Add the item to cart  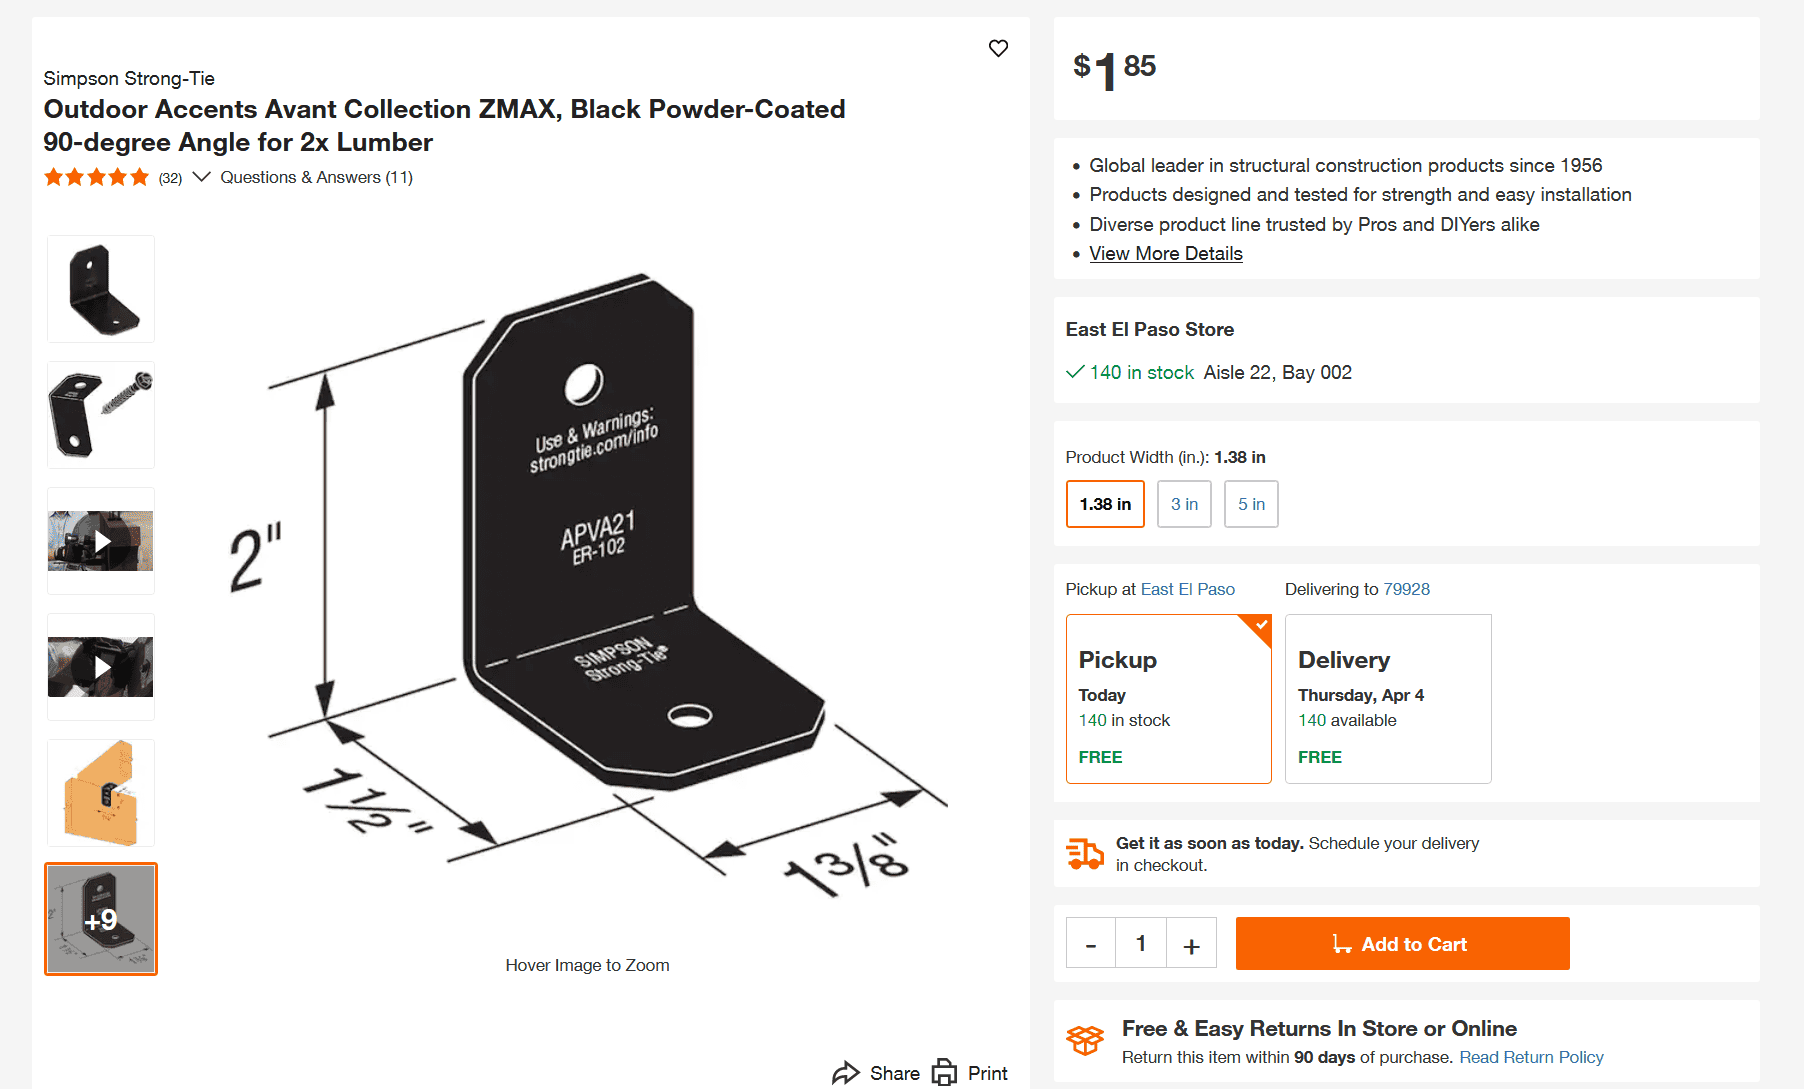coord(1402,944)
